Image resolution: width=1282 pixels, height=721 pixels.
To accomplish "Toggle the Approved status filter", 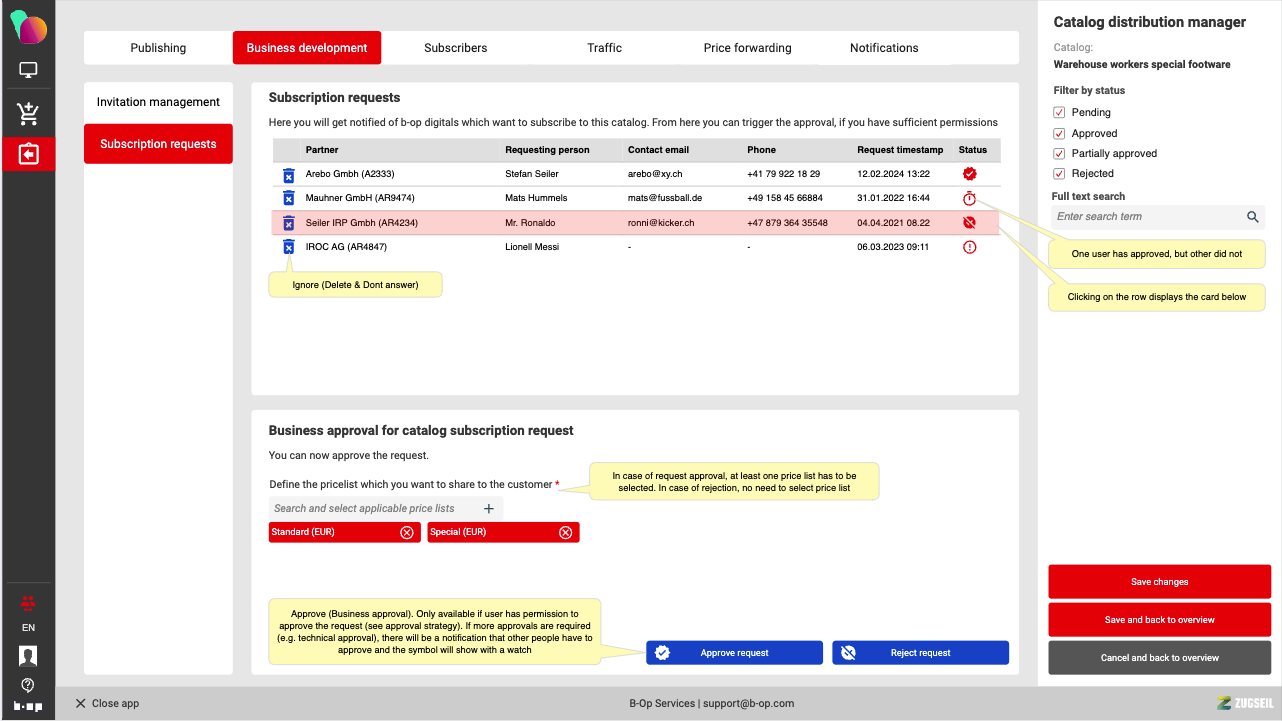I will [x=1059, y=134].
